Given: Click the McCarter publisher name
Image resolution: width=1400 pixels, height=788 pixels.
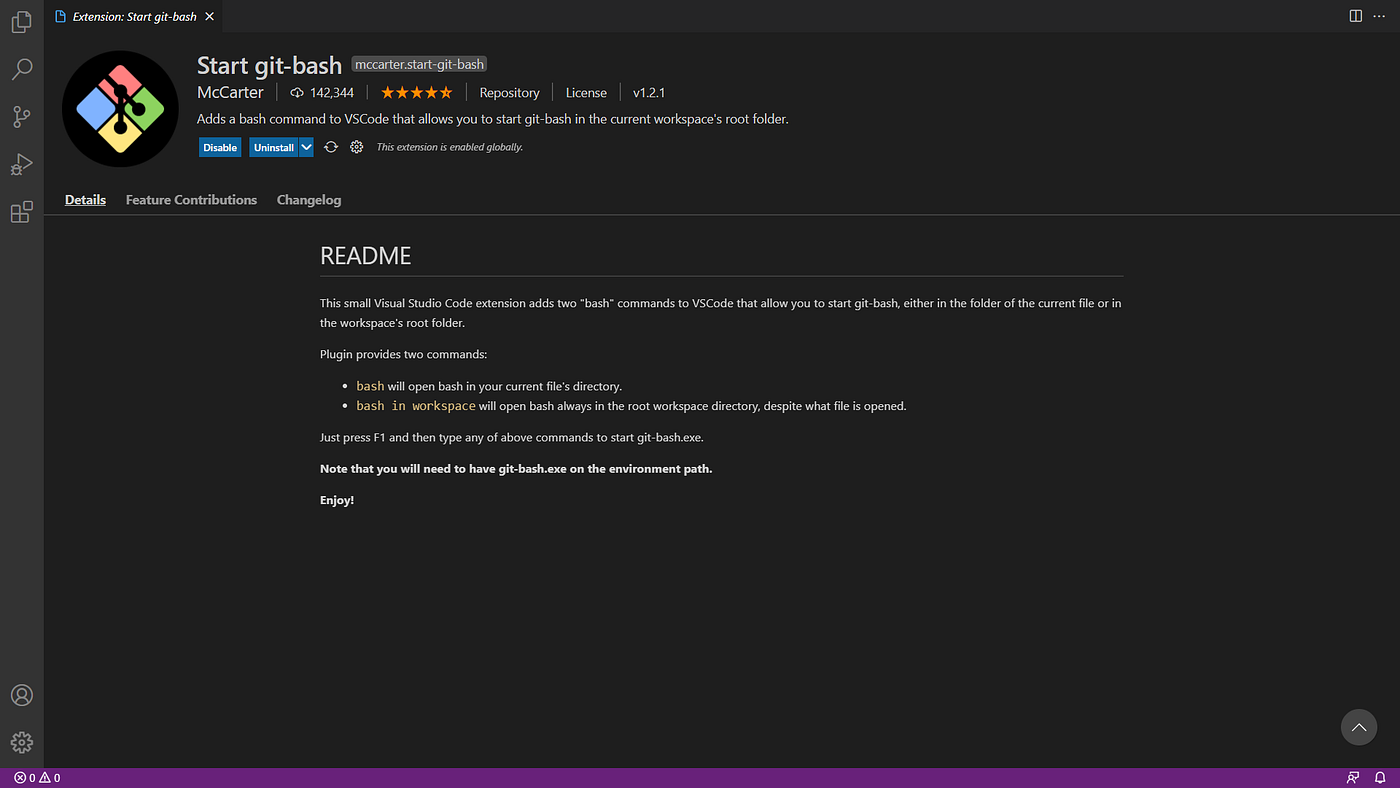Looking at the screenshot, I should [230, 92].
